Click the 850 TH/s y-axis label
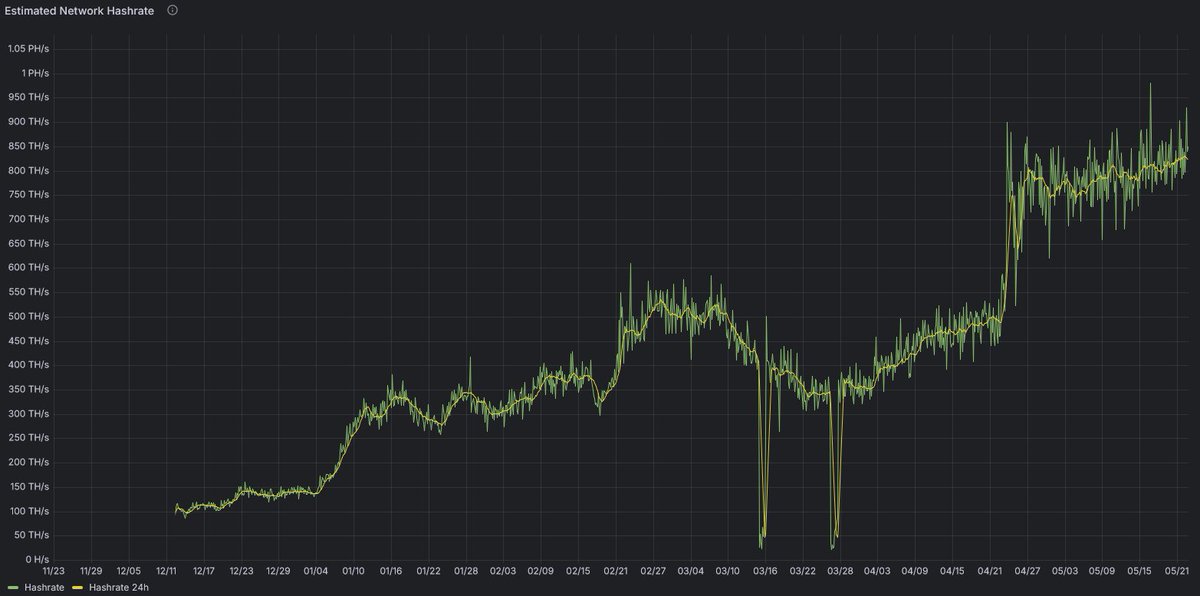 (29, 146)
